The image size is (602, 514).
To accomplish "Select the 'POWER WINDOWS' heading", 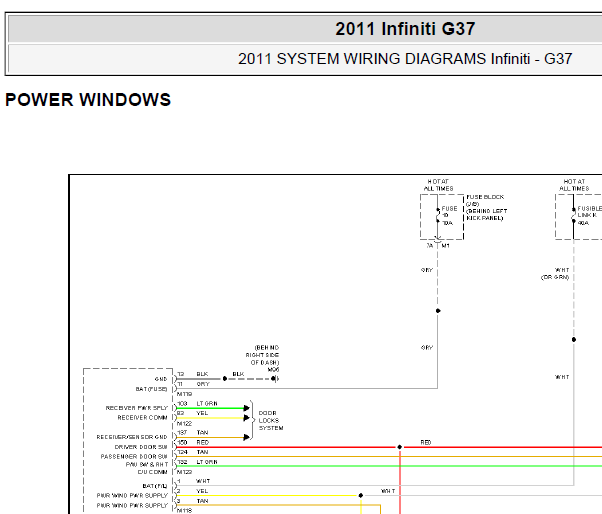I will click(x=88, y=100).
